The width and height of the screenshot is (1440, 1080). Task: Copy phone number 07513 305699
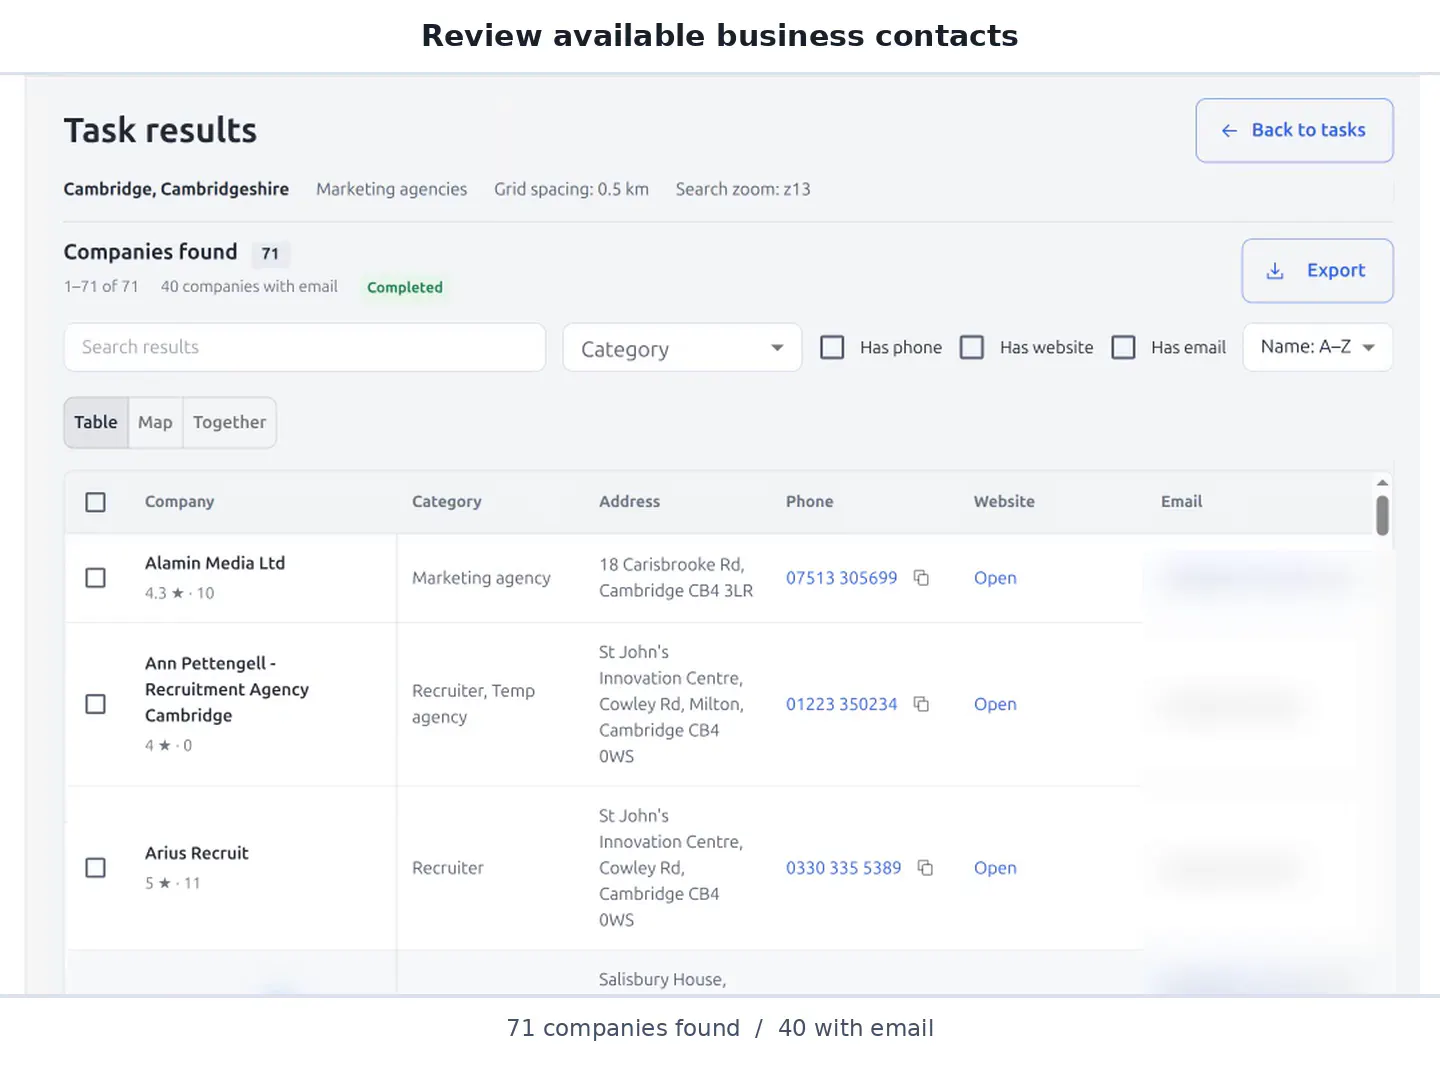click(921, 578)
